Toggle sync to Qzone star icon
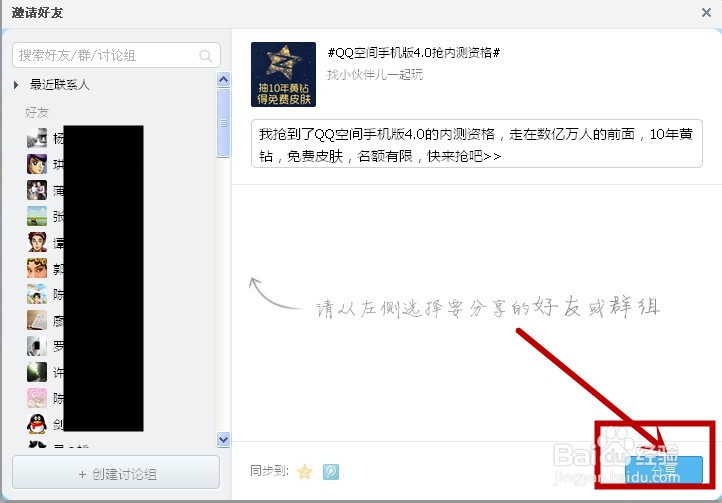 pos(304,472)
